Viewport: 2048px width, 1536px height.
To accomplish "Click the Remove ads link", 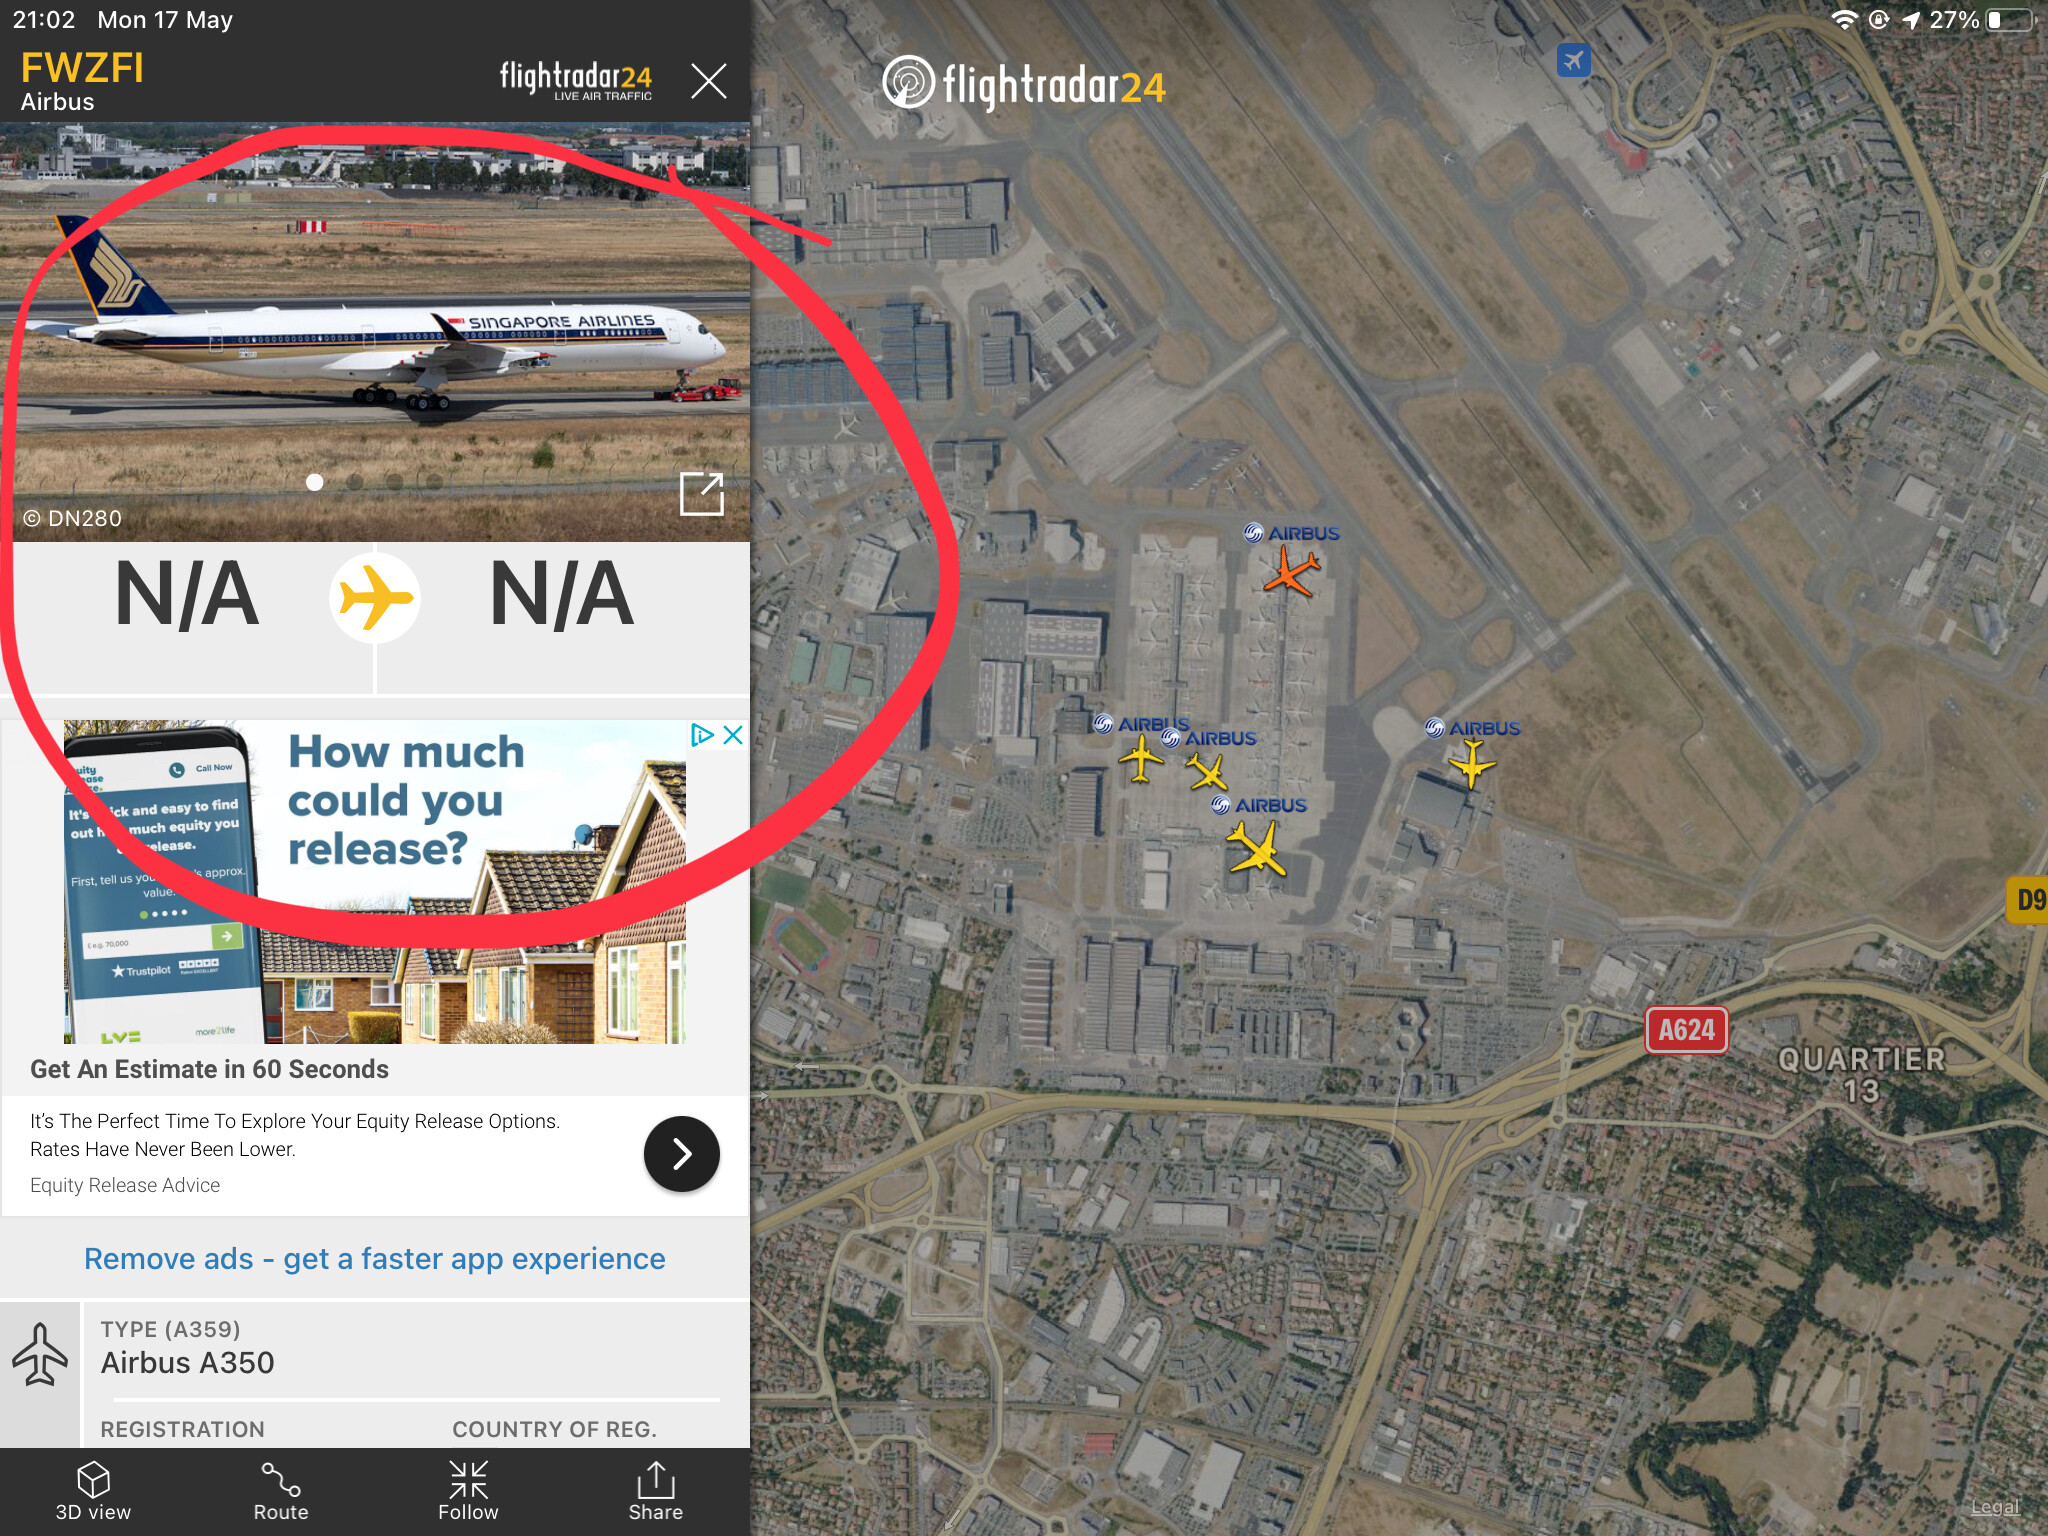I will click(374, 1258).
